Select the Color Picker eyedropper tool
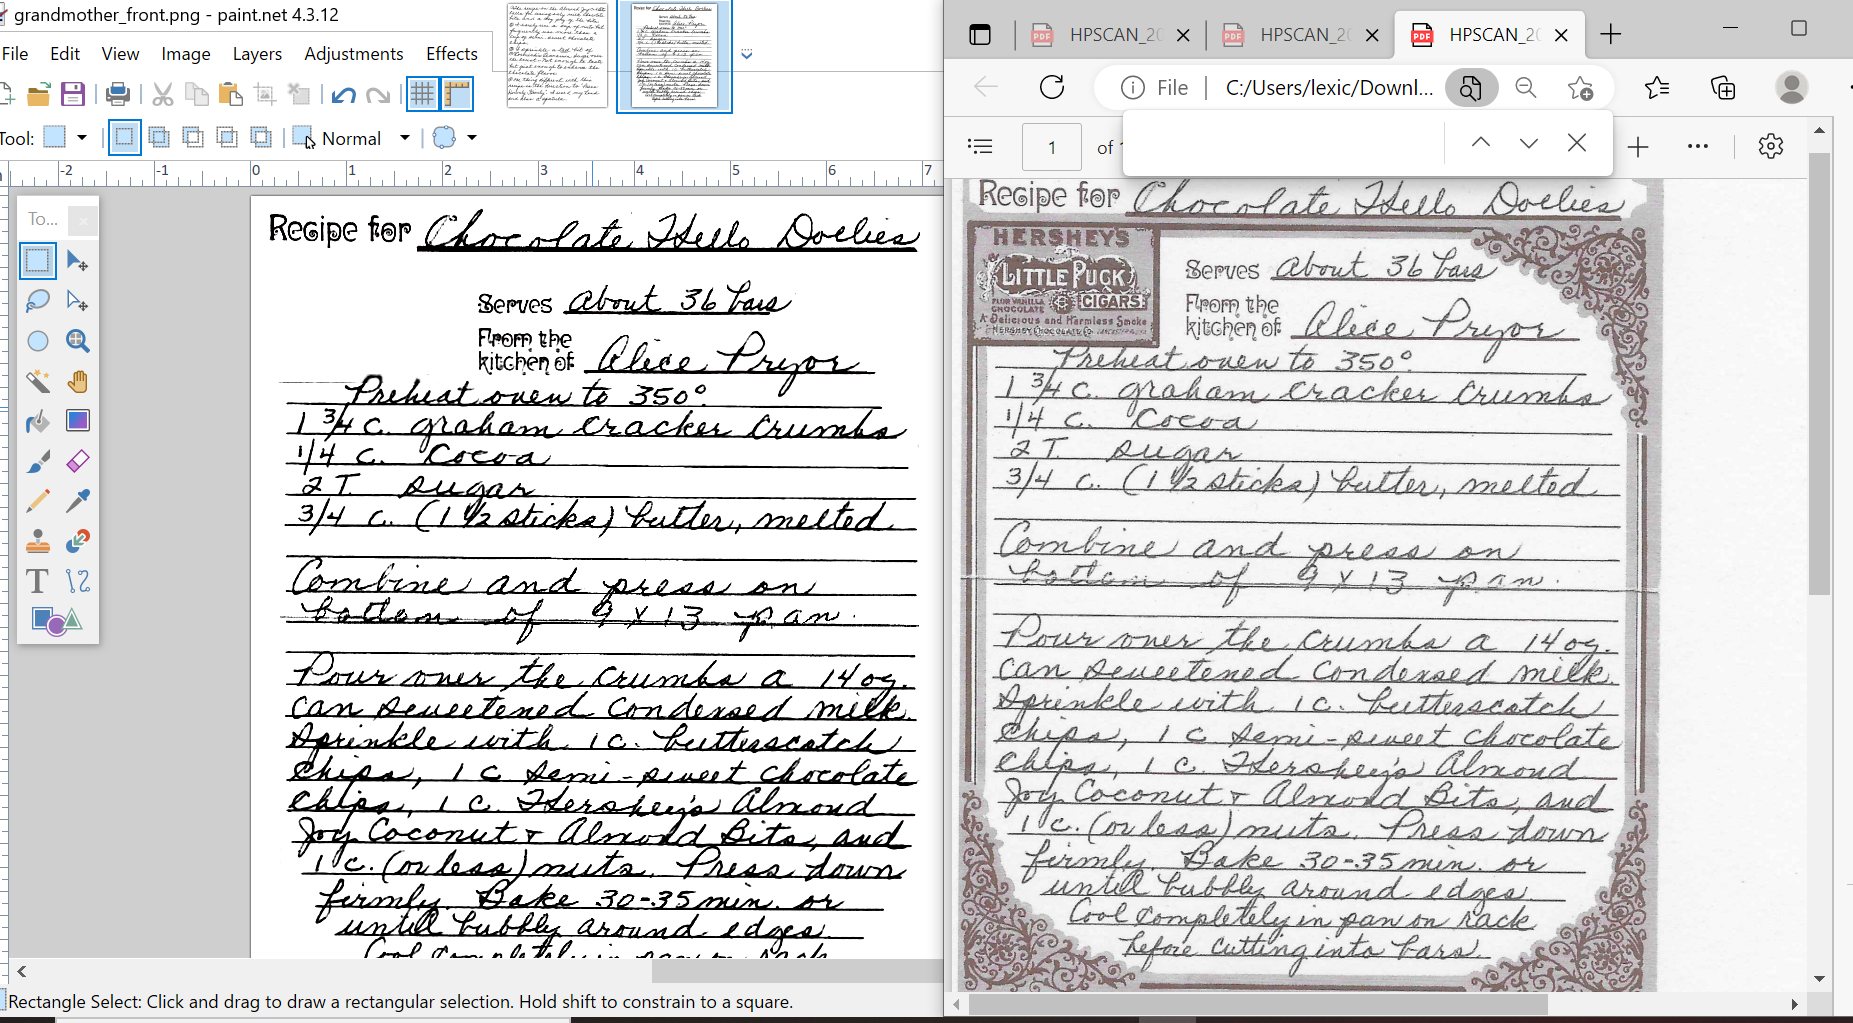 coord(77,501)
